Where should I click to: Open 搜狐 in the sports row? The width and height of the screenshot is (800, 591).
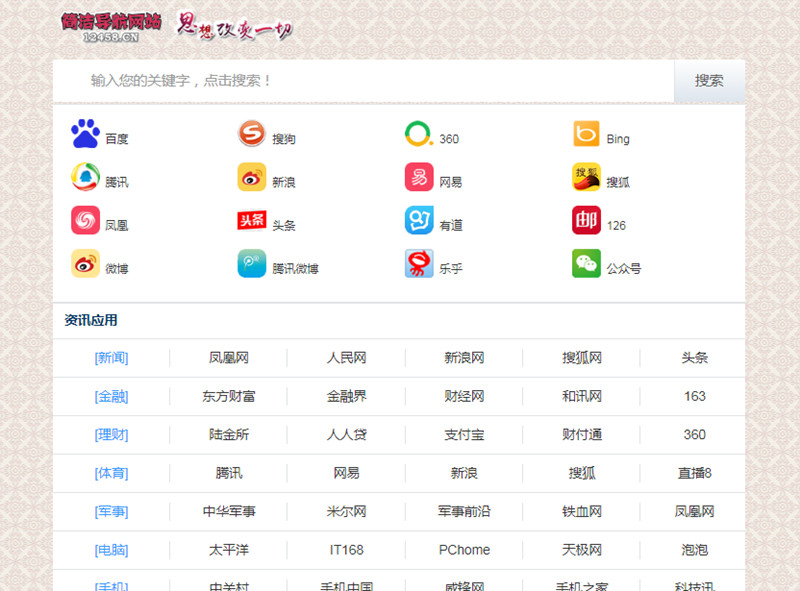point(582,473)
